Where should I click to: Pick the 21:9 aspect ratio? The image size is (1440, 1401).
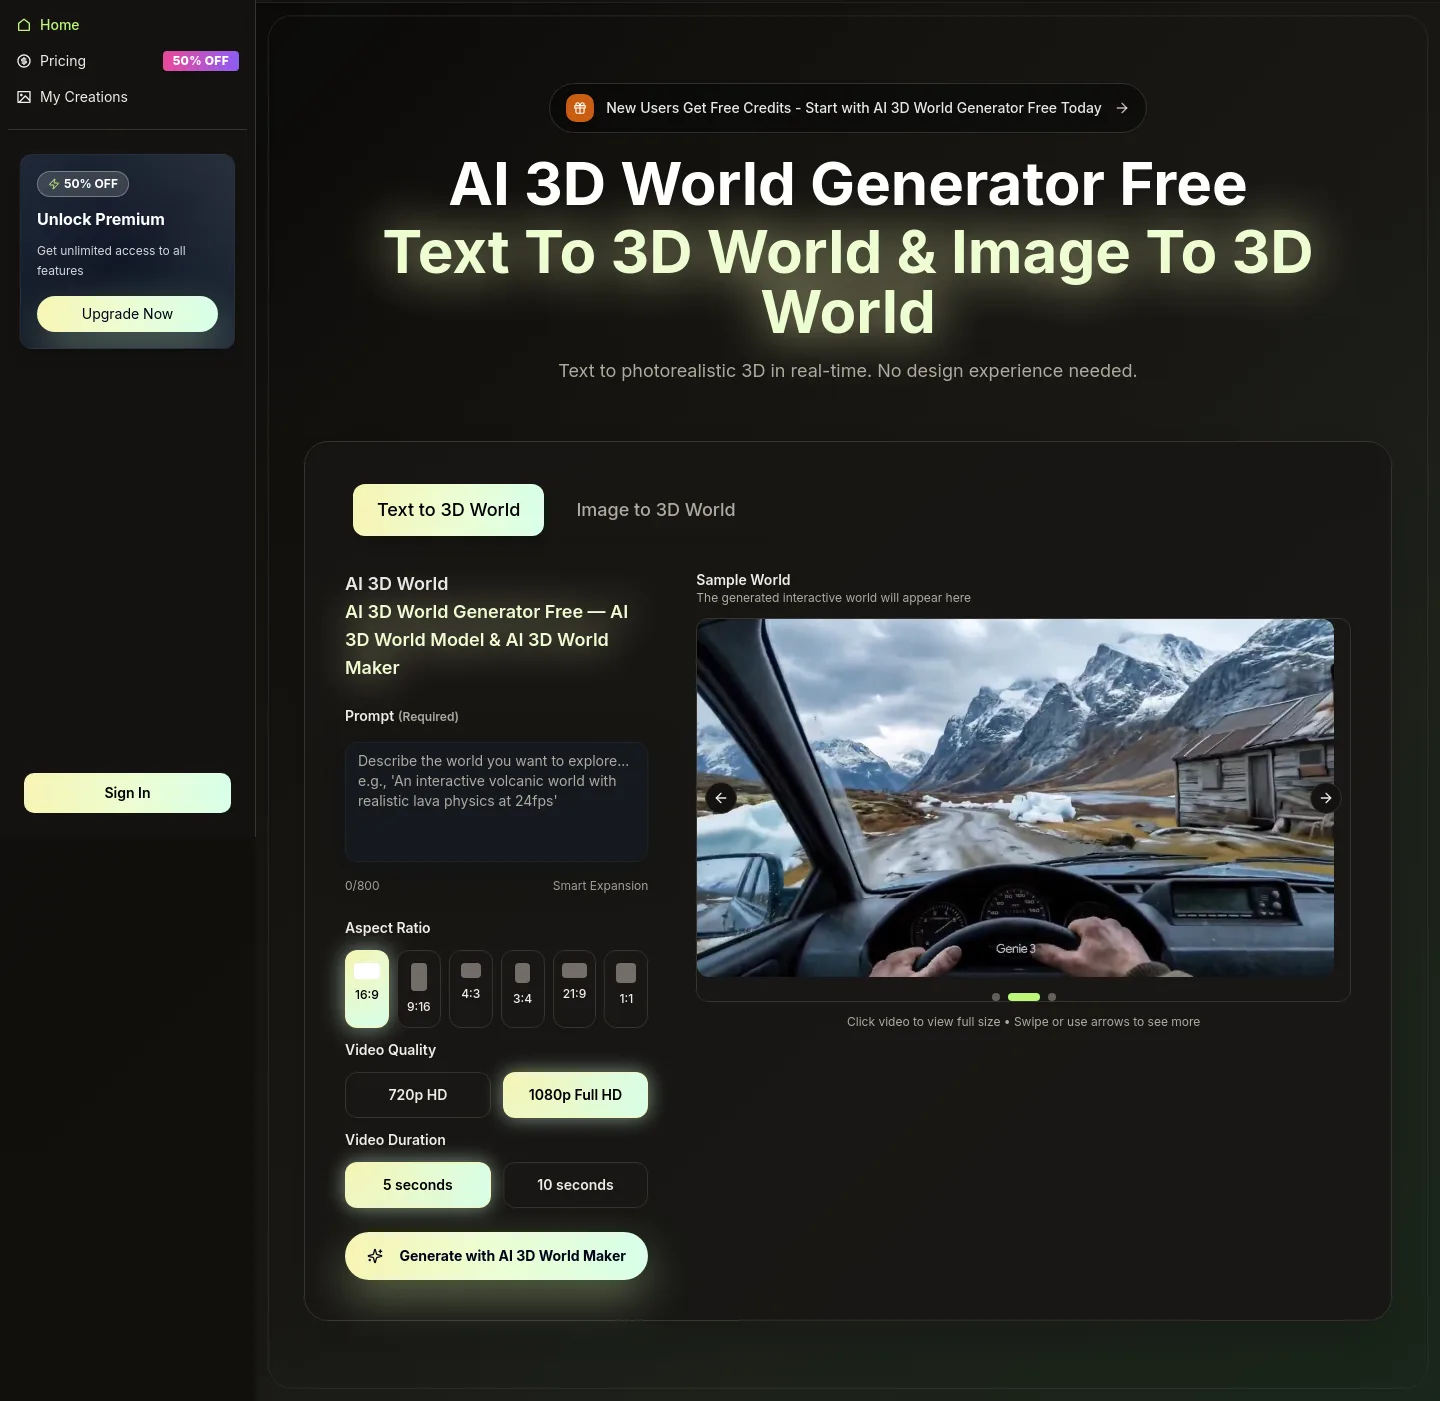pyautogui.click(x=575, y=989)
